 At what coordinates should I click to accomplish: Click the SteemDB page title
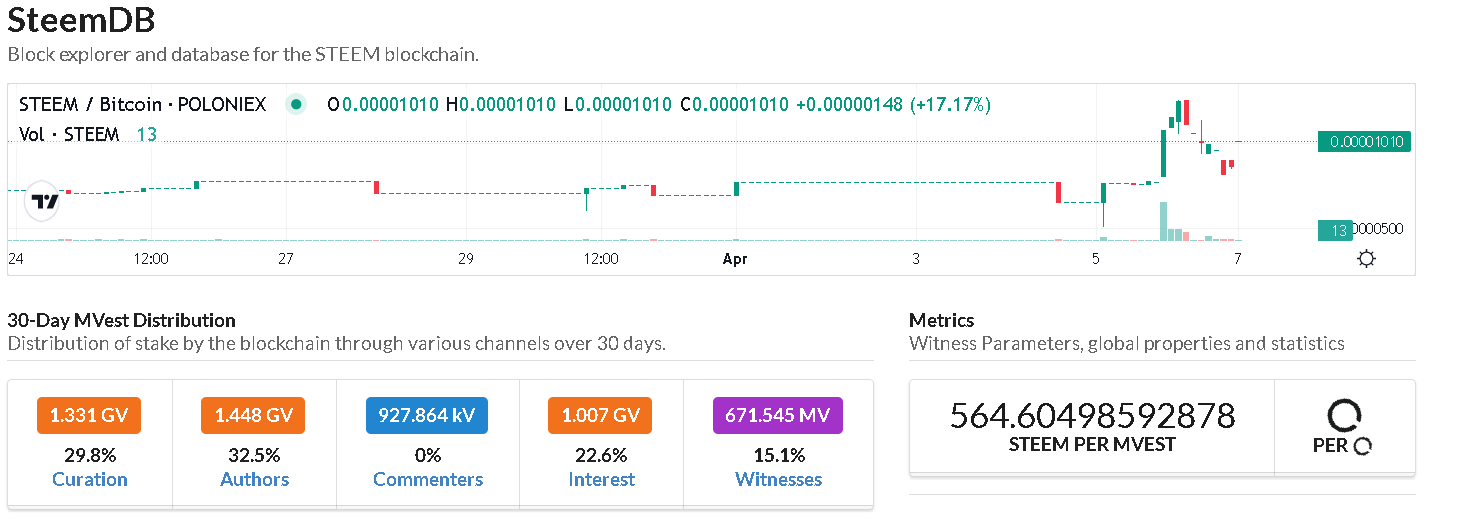tap(81, 20)
